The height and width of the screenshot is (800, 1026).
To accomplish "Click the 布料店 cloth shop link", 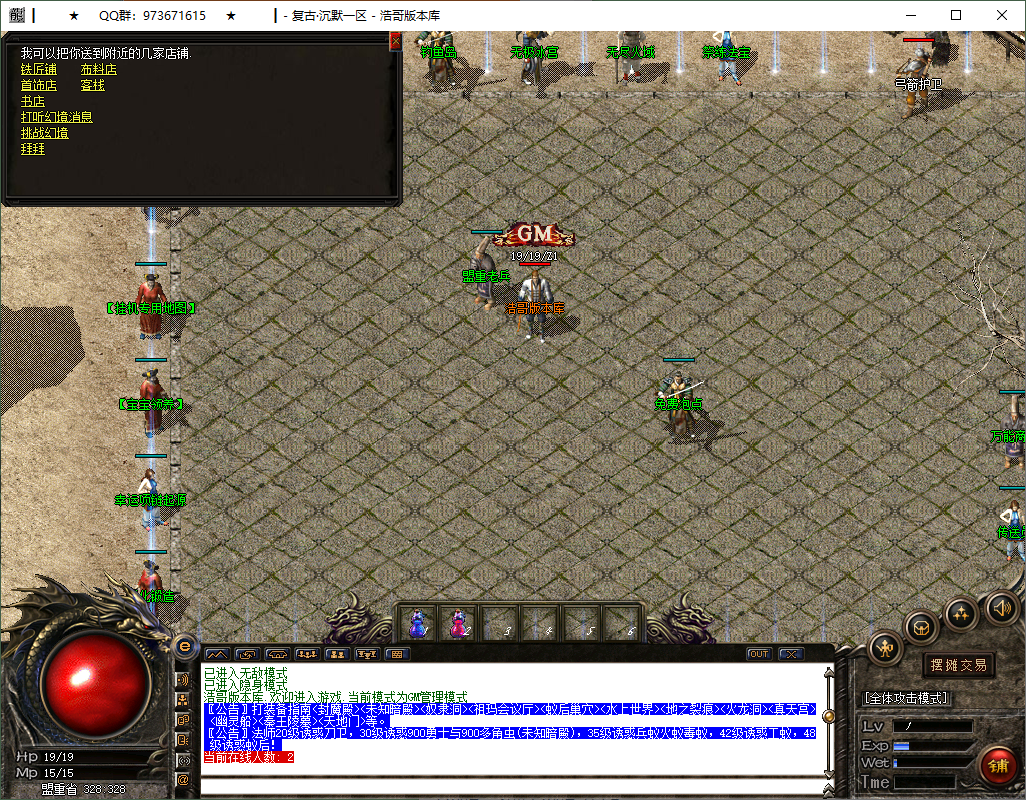I will tap(99, 69).
